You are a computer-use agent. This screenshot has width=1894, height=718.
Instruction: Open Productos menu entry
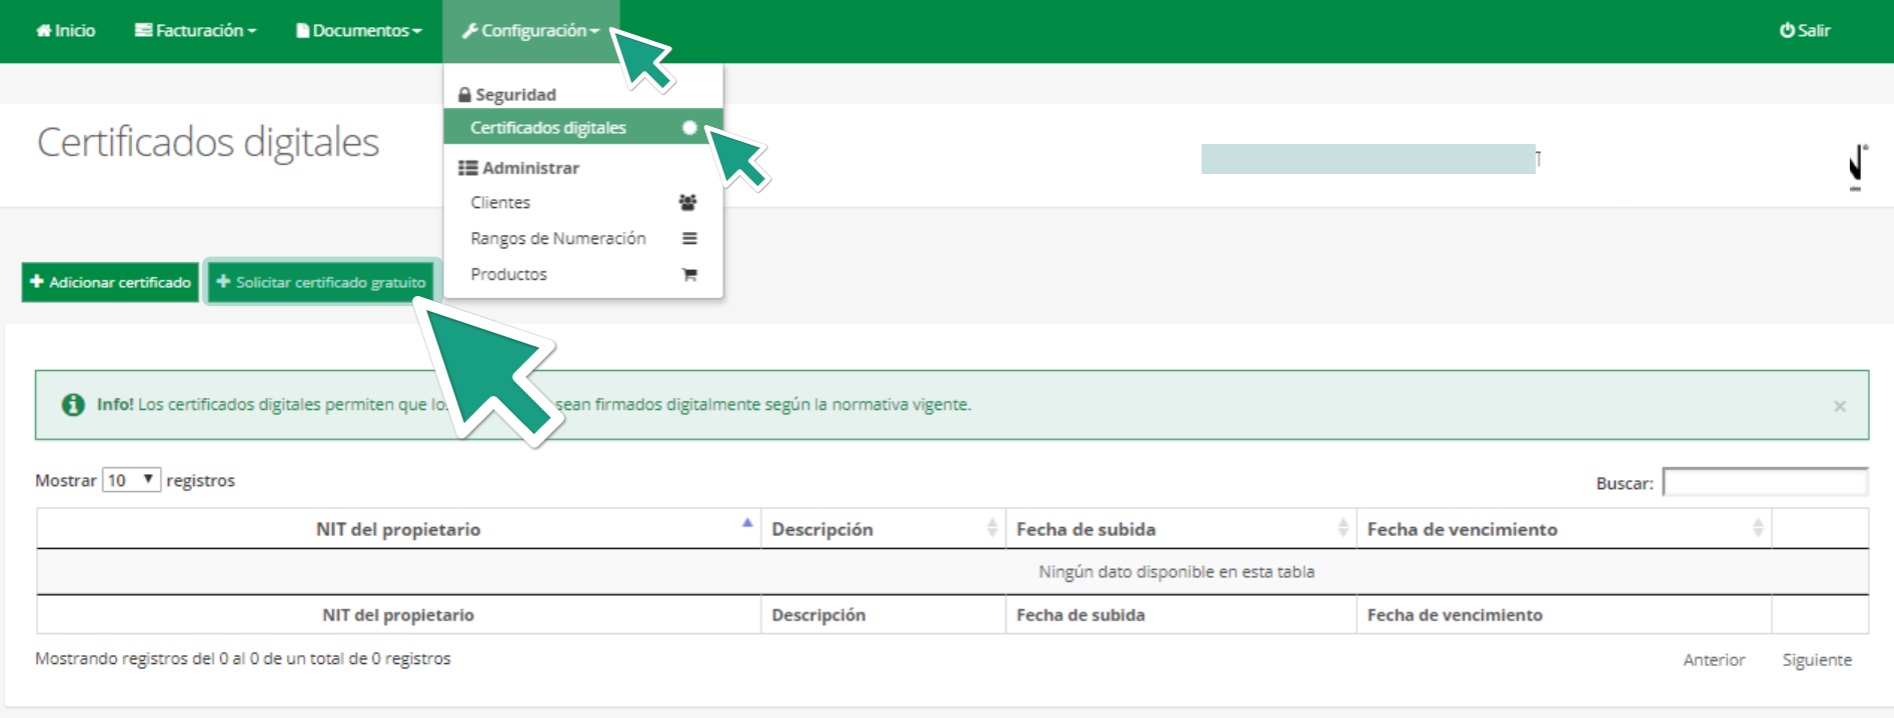click(583, 274)
